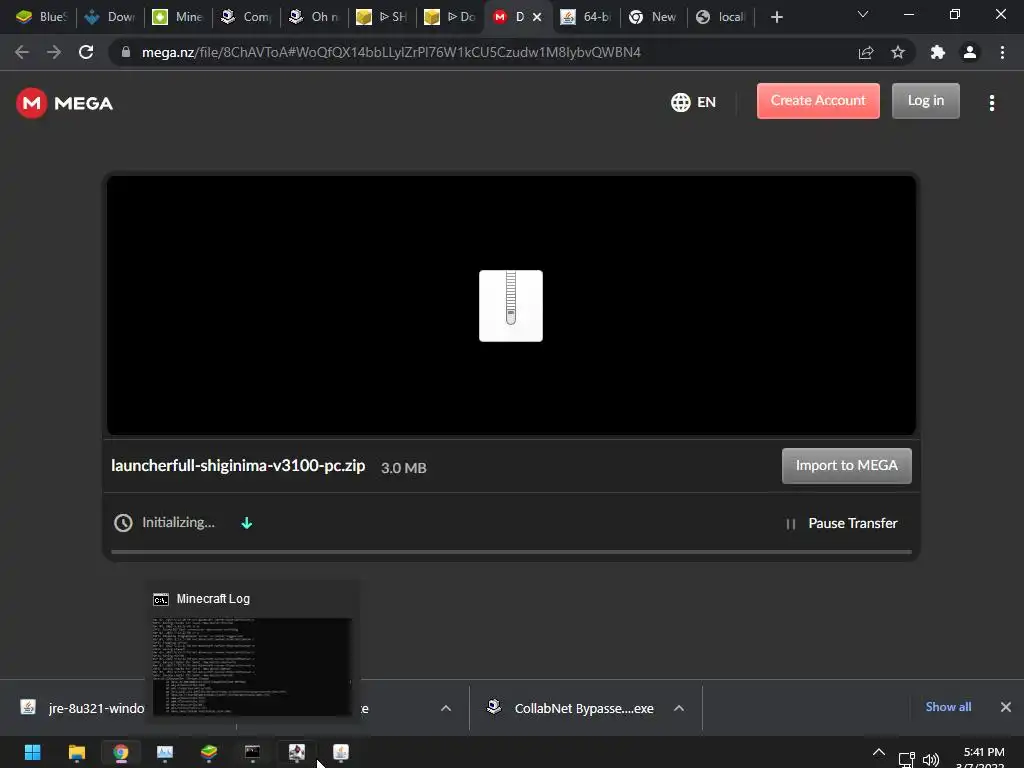This screenshot has height=768, width=1024.
Task: Switch to the 64-b tab
Action: [586, 17]
